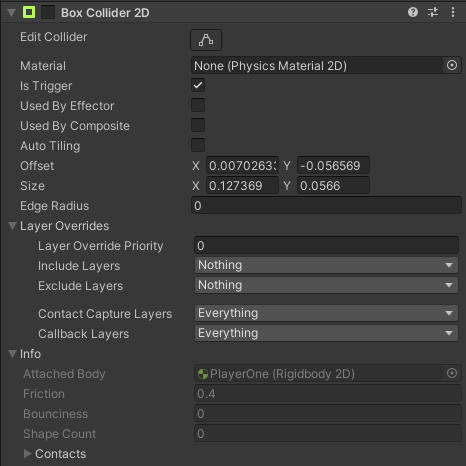Open the Include Layers dropdown
This screenshot has height=466, width=466.
326,265
